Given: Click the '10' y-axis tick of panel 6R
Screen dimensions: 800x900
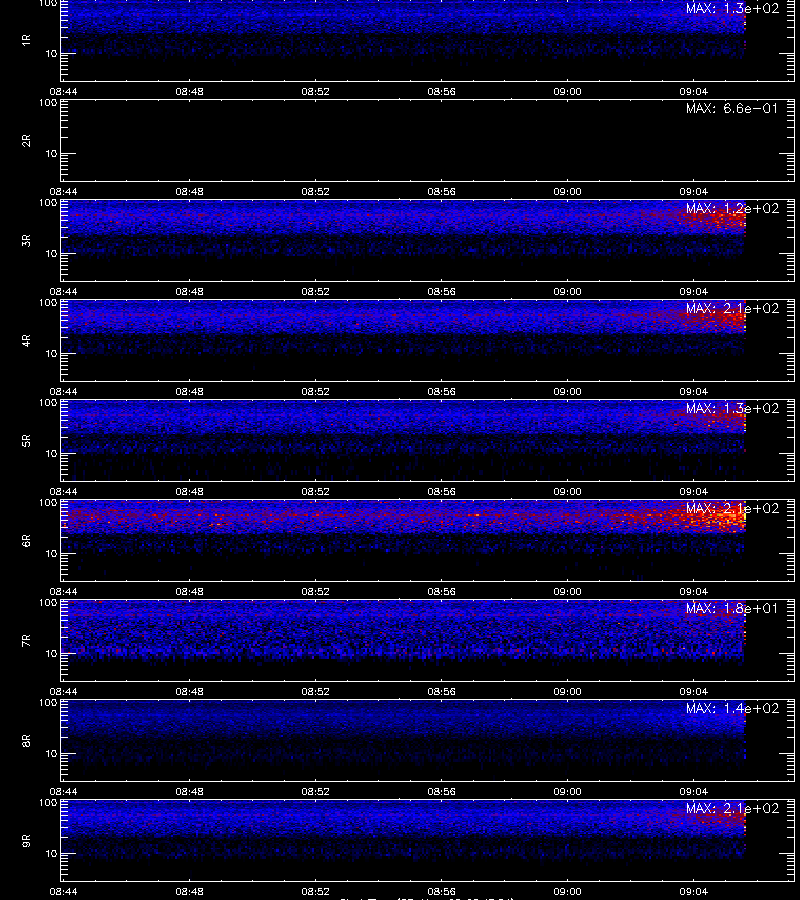Looking at the screenshot, I should pos(51,554).
